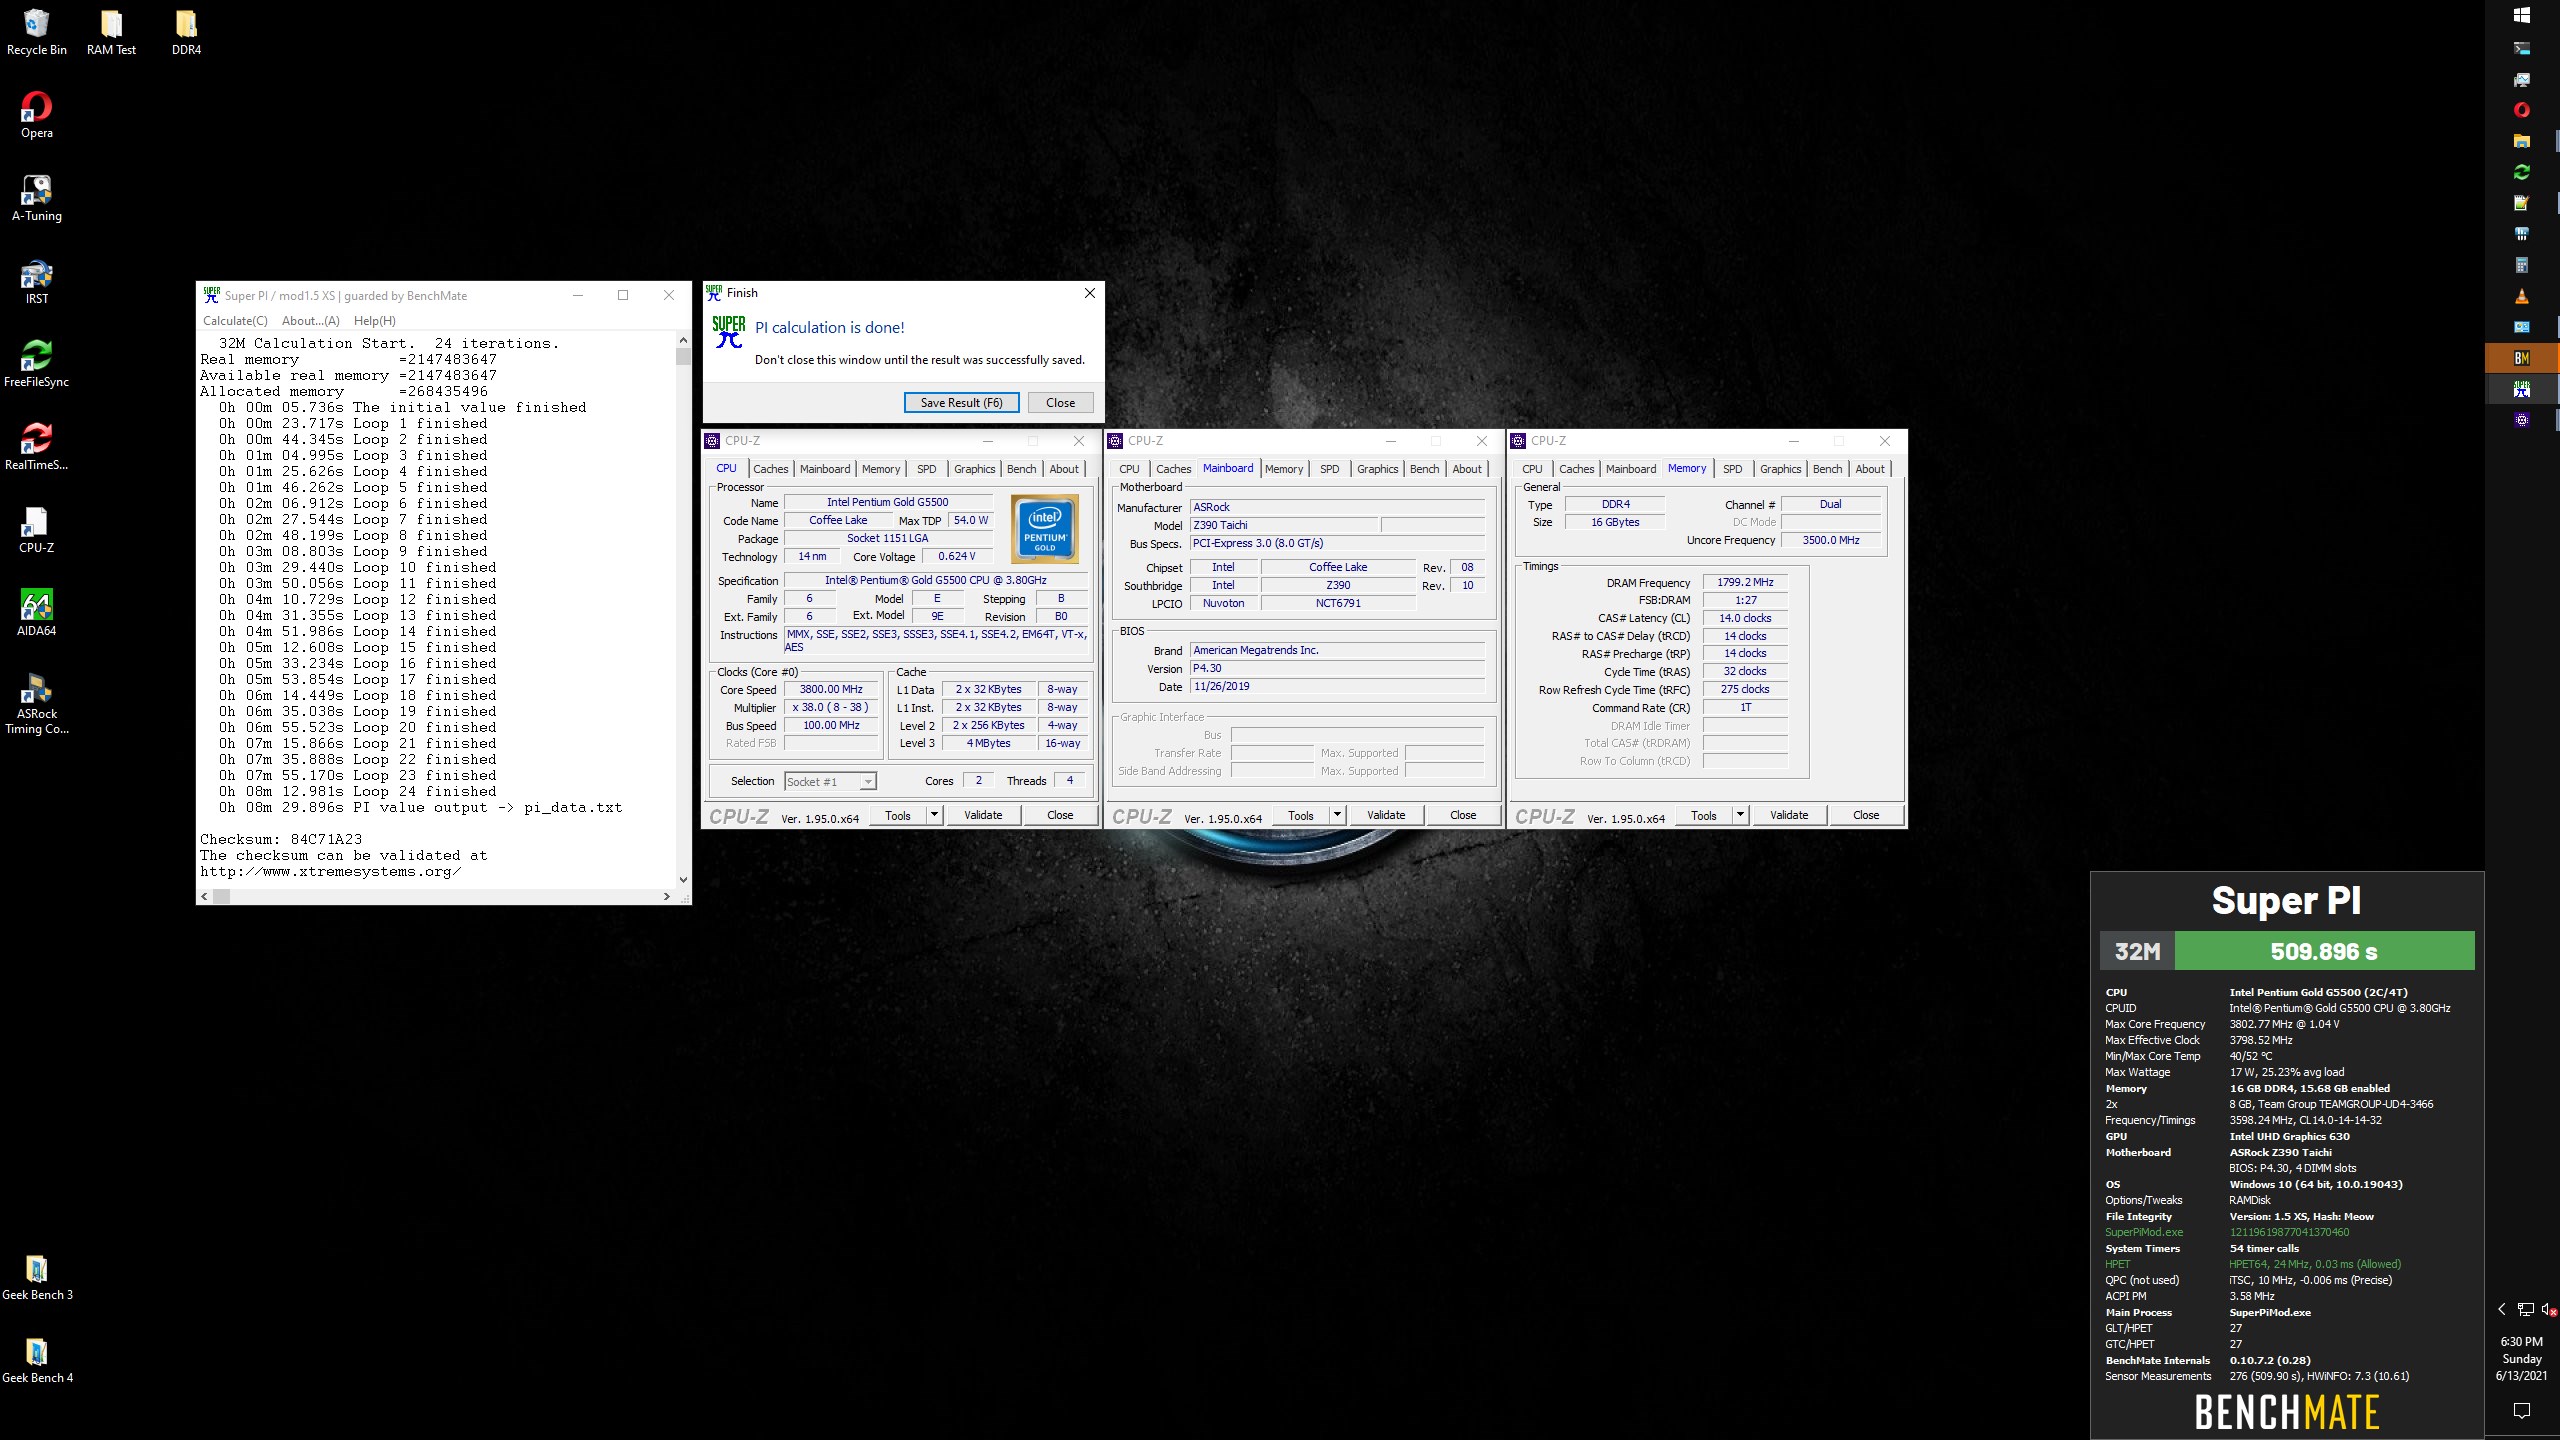
Task: Open the RealTimeSync desktop shortcut
Action: (36, 447)
